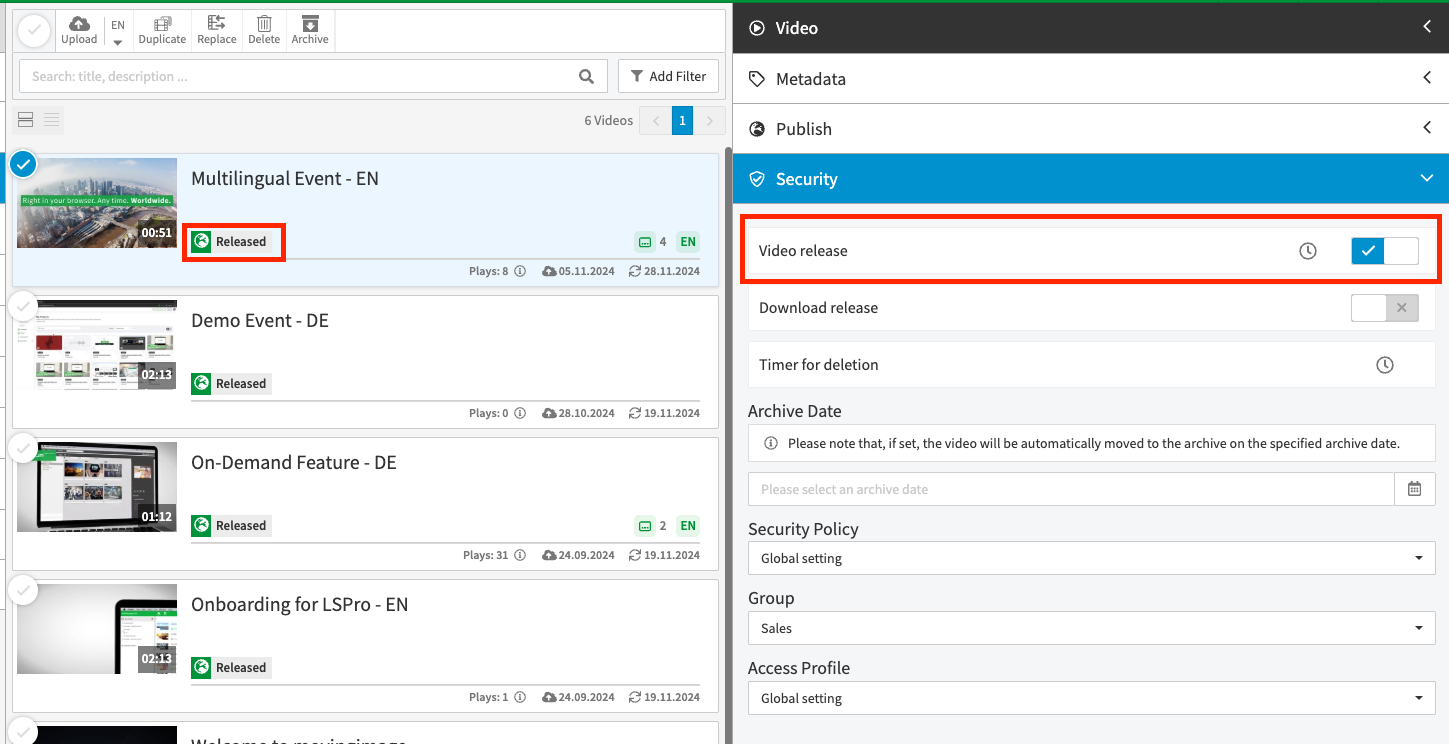The image size is (1449, 744).
Task: Click plays info icon for Demo Event
Action: coord(520,413)
